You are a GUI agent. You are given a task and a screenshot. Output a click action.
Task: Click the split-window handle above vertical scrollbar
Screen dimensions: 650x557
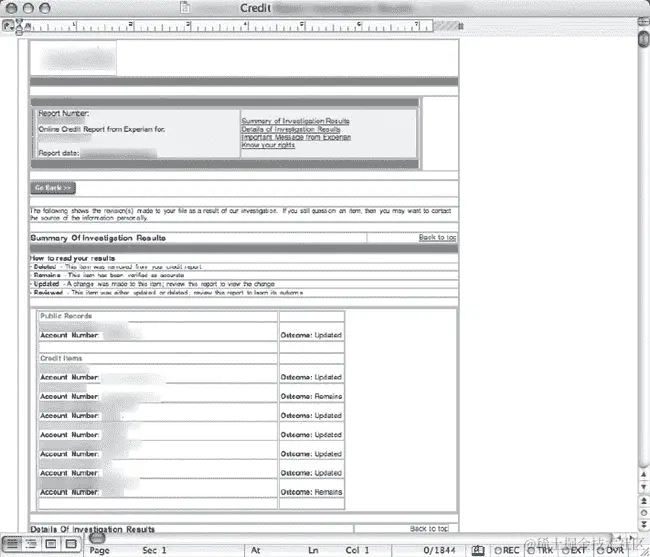[x=643, y=22]
